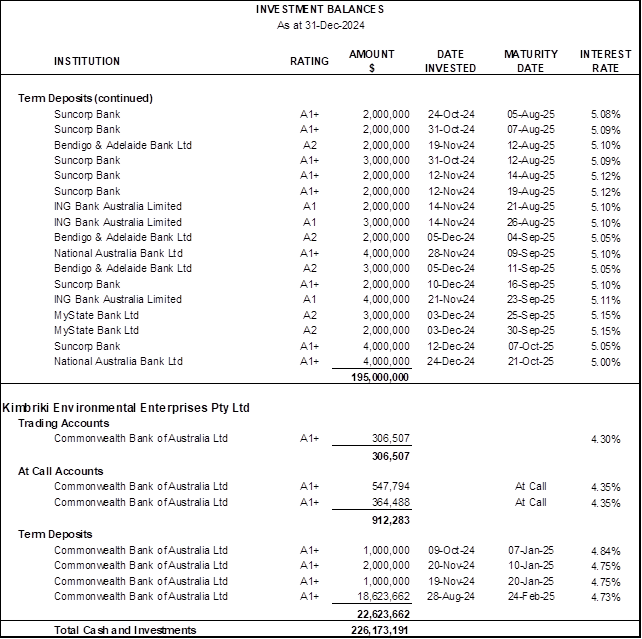Click maturity date 14-Aug-25
The width and height of the screenshot is (642, 639).
531,176
